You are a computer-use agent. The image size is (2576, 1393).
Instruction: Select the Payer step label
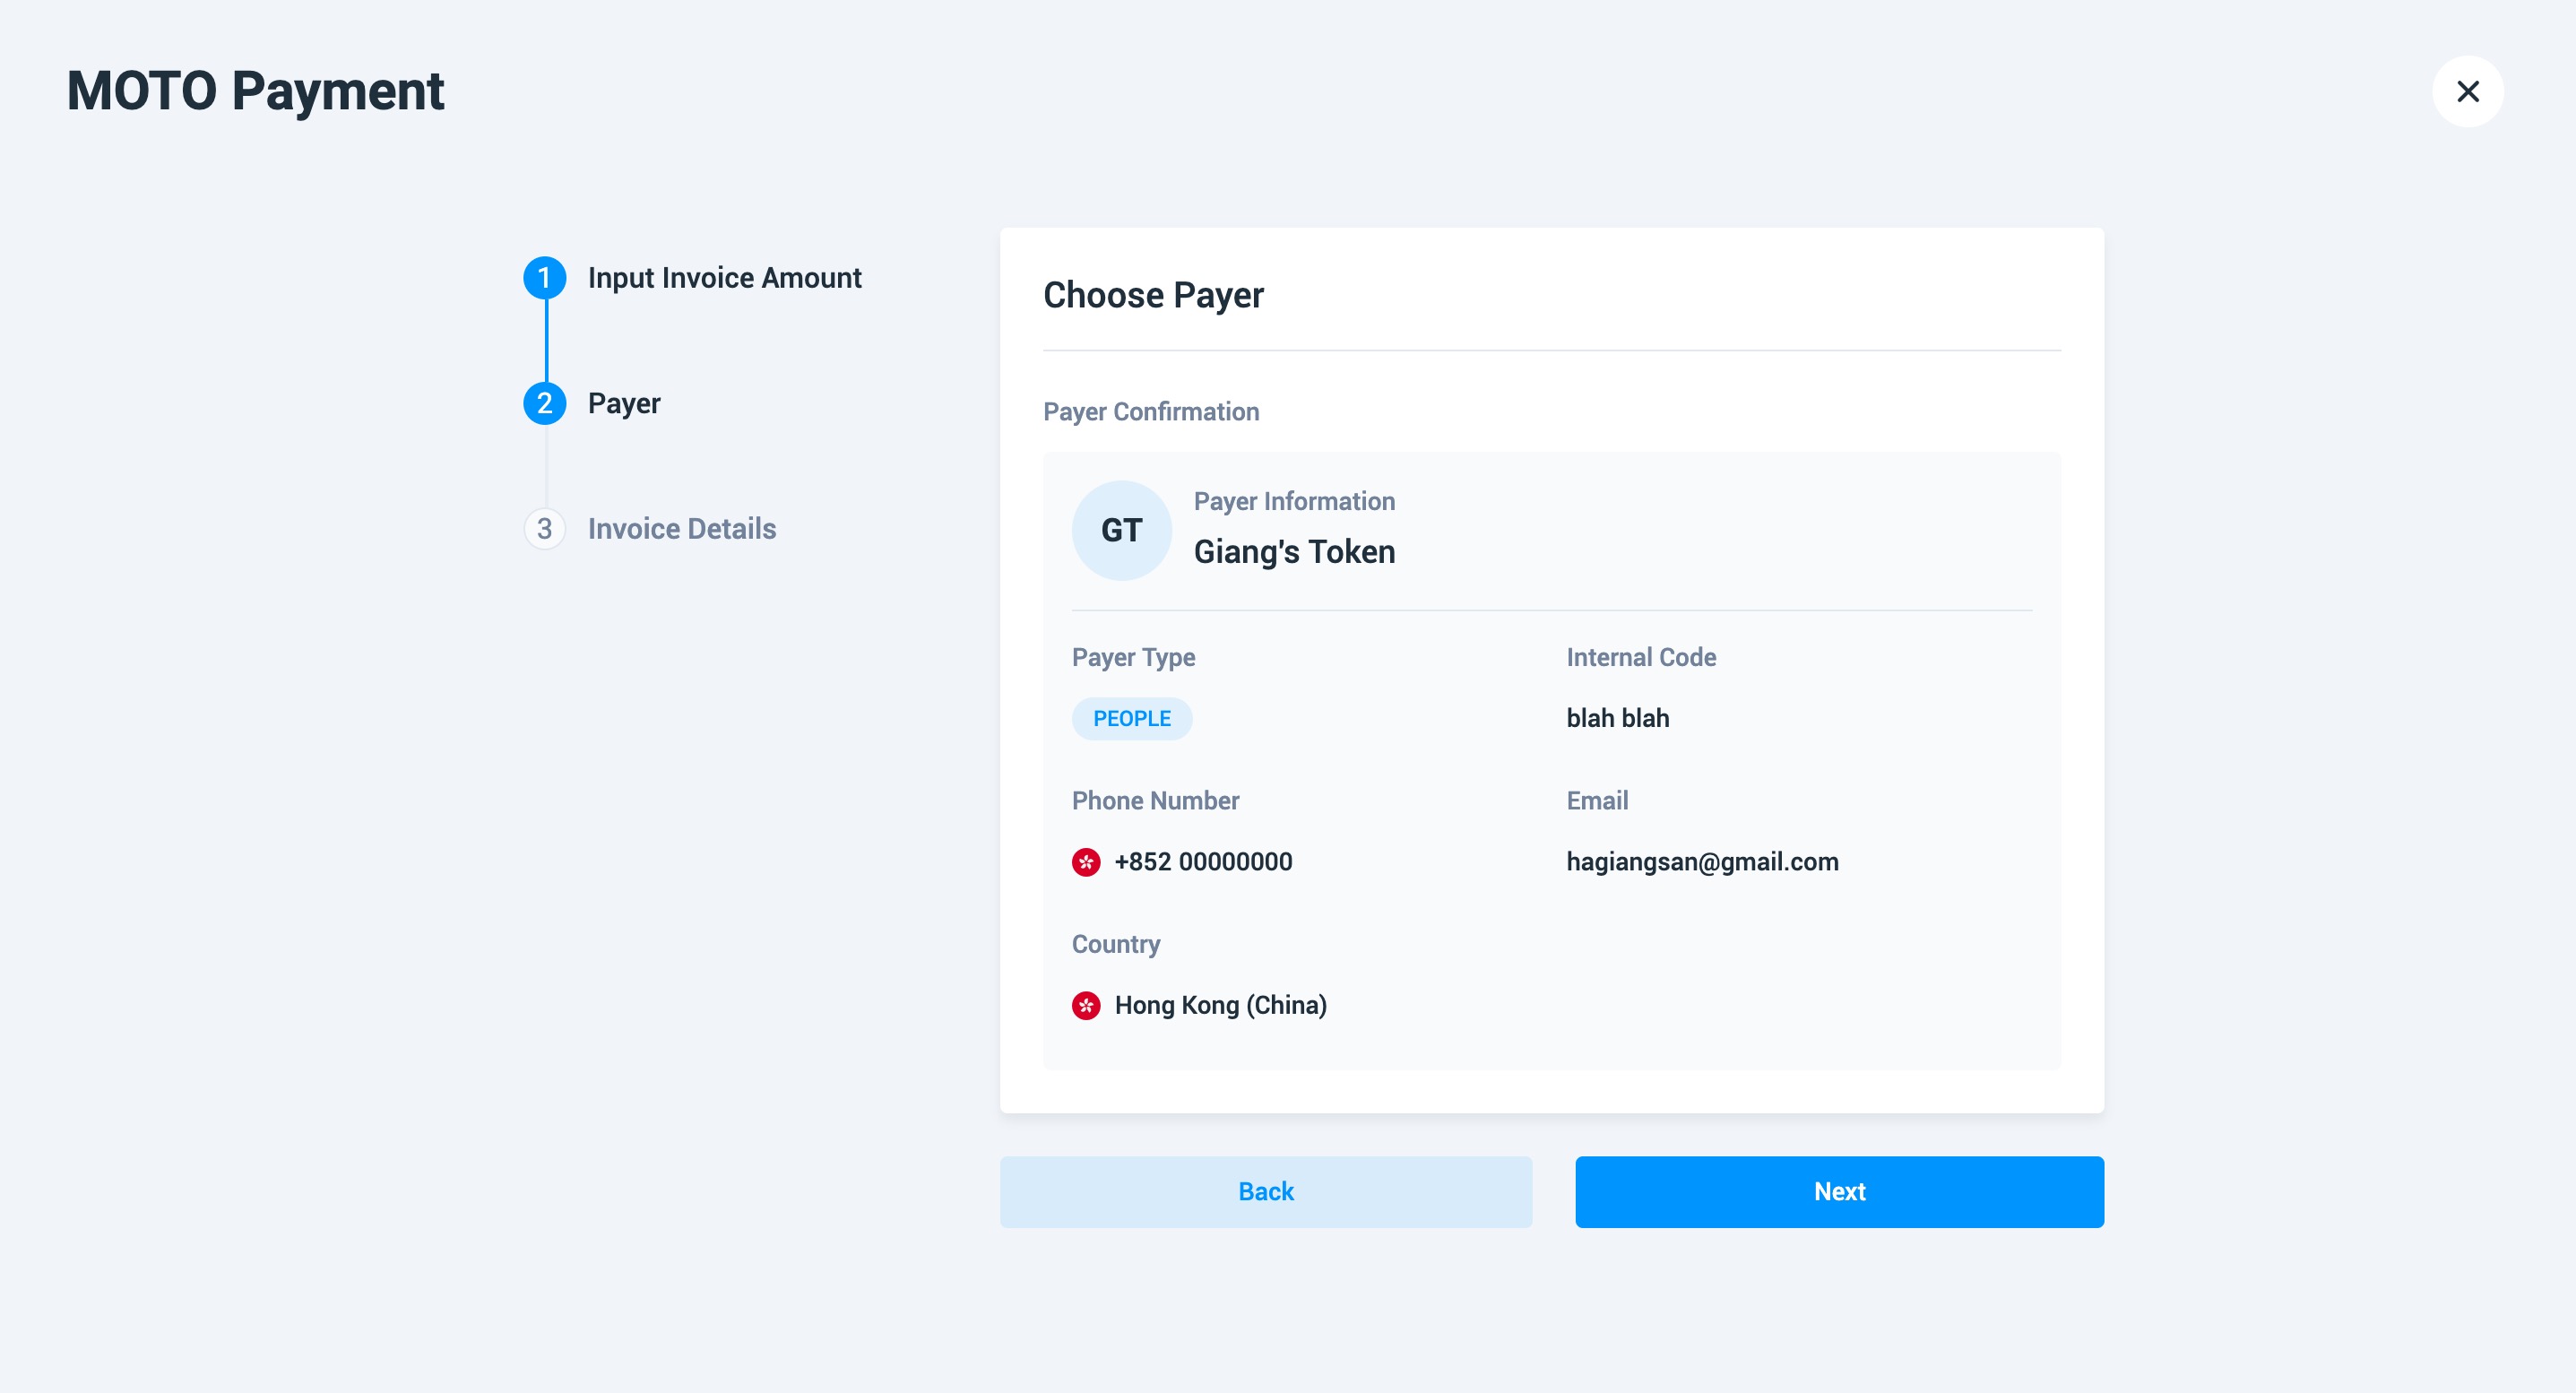point(624,403)
